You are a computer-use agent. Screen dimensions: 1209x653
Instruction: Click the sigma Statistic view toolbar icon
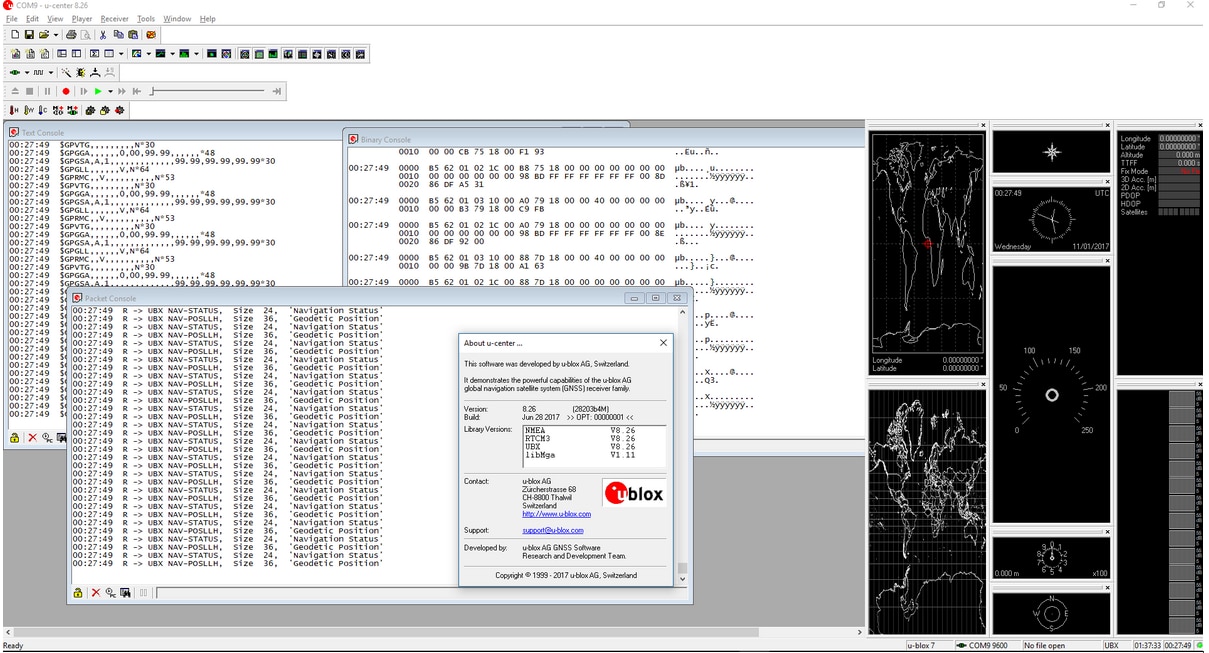94,54
